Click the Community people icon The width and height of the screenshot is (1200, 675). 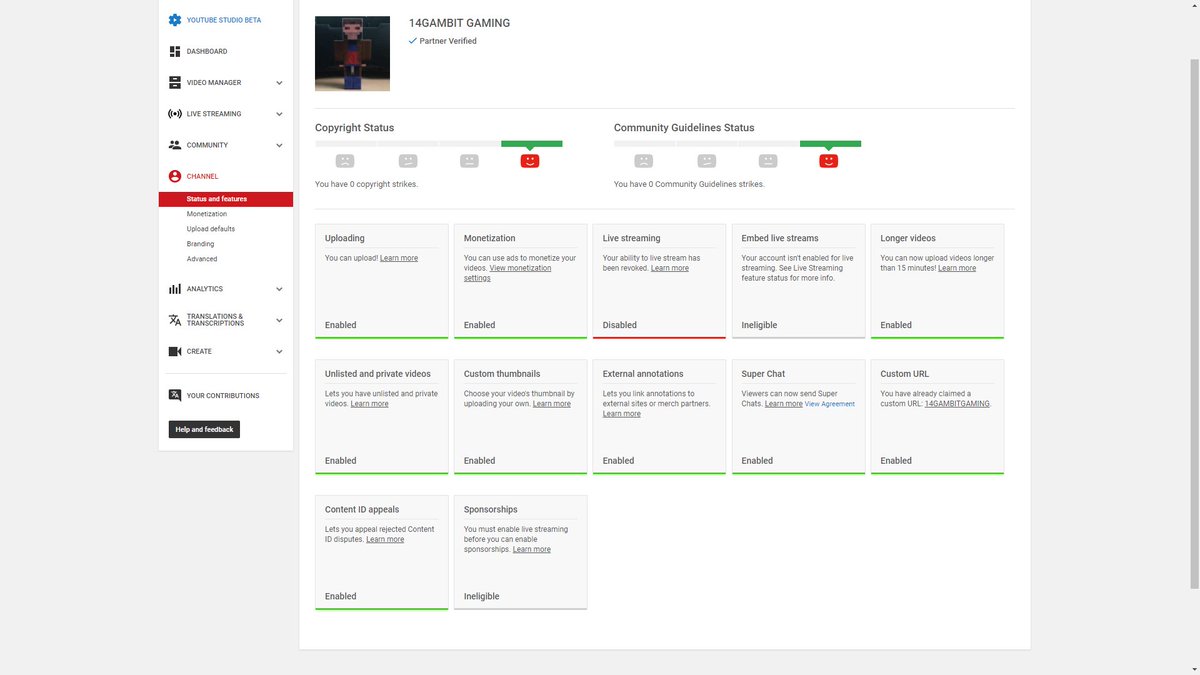tap(175, 145)
